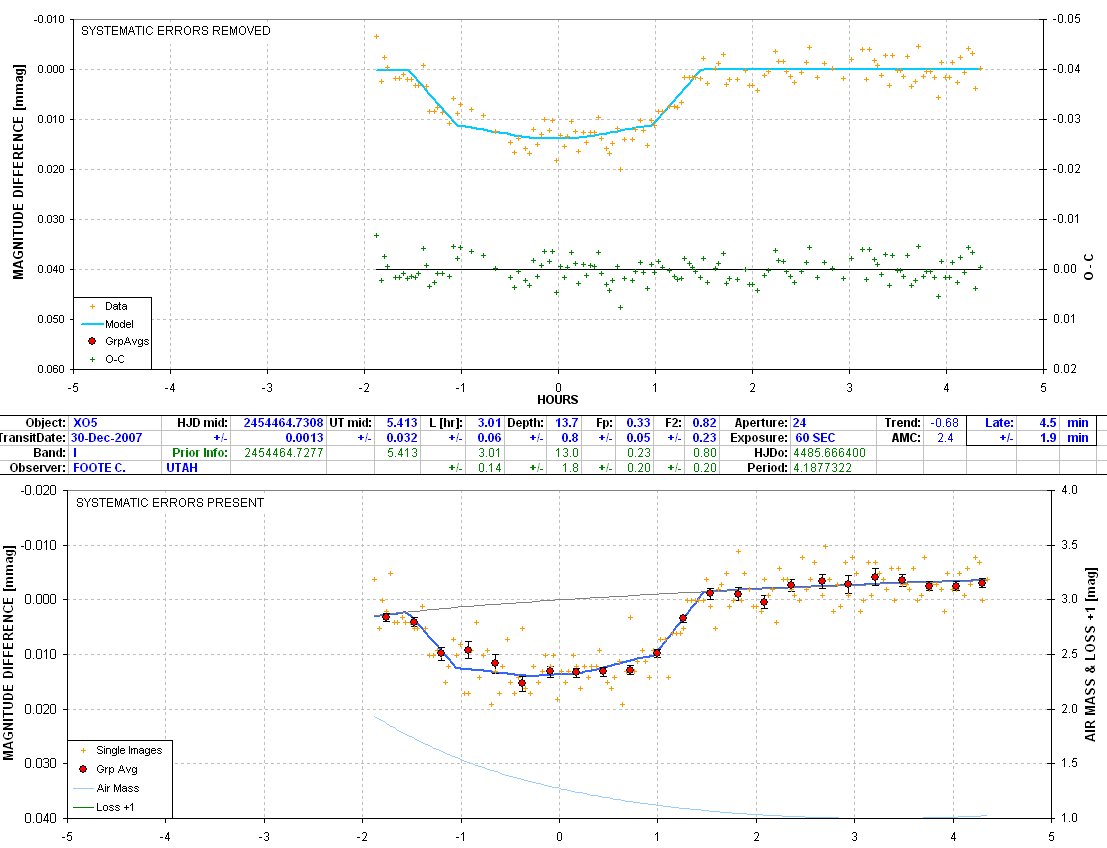This screenshot has height=848, width=1107.
Task: Click the Late value 4.5
Action: point(1048,423)
